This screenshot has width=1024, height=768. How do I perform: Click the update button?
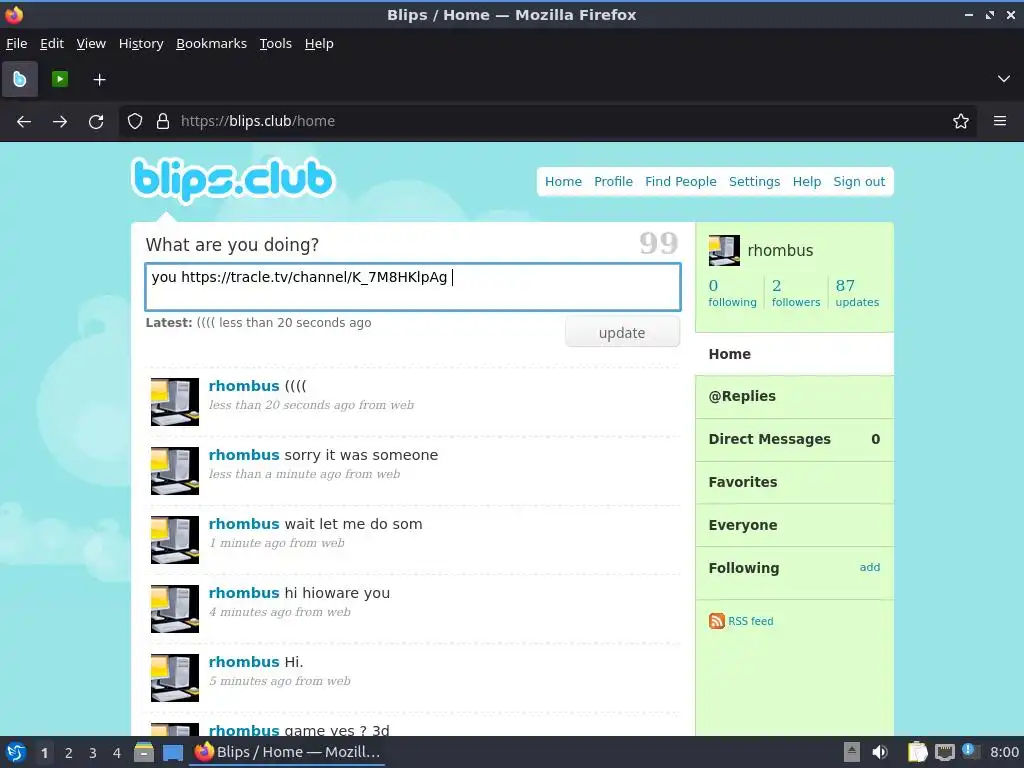[x=622, y=332]
